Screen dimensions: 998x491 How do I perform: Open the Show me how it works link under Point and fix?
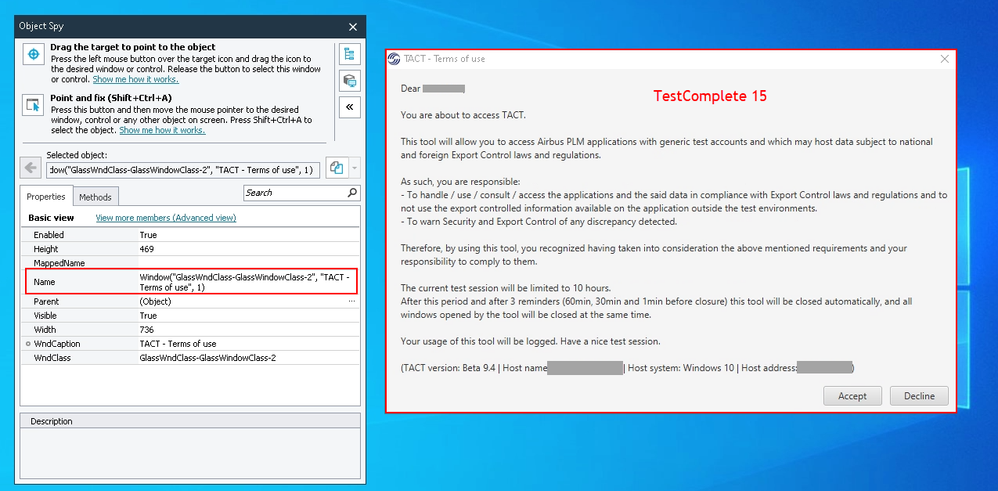coord(162,130)
